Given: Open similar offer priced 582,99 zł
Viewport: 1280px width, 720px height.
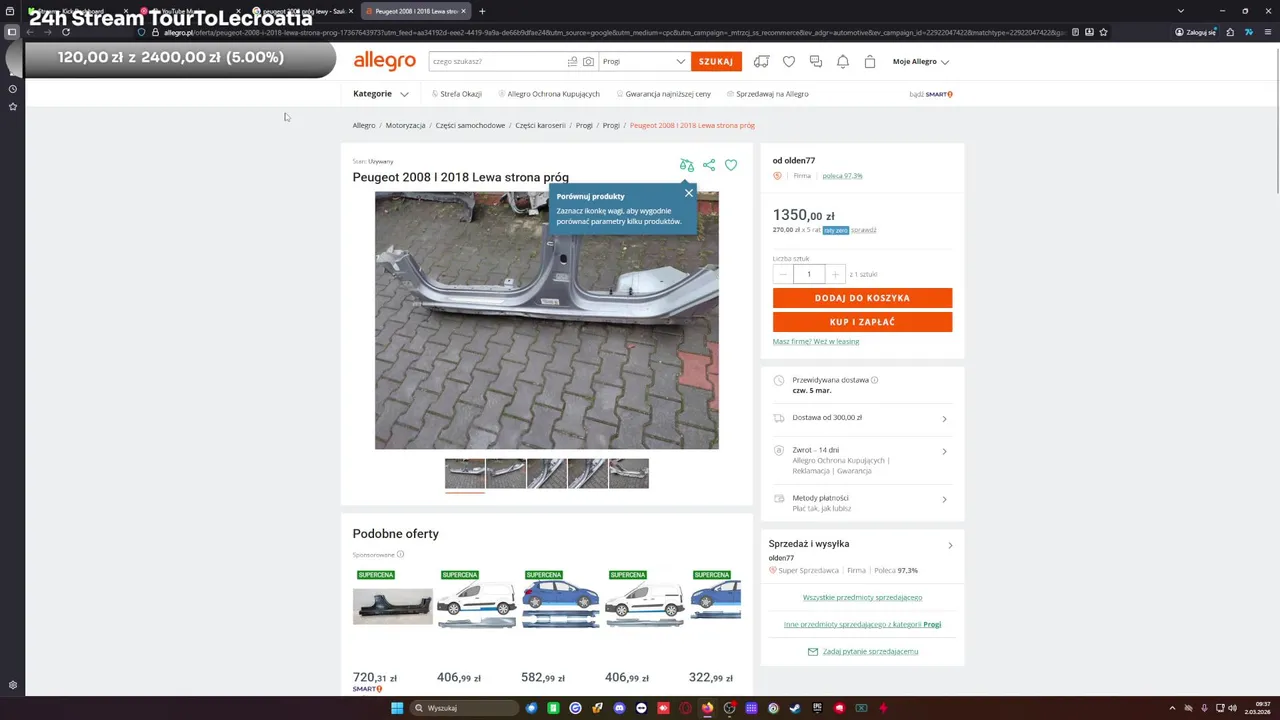Looking at the screenshot, I should tap(561, 630).
